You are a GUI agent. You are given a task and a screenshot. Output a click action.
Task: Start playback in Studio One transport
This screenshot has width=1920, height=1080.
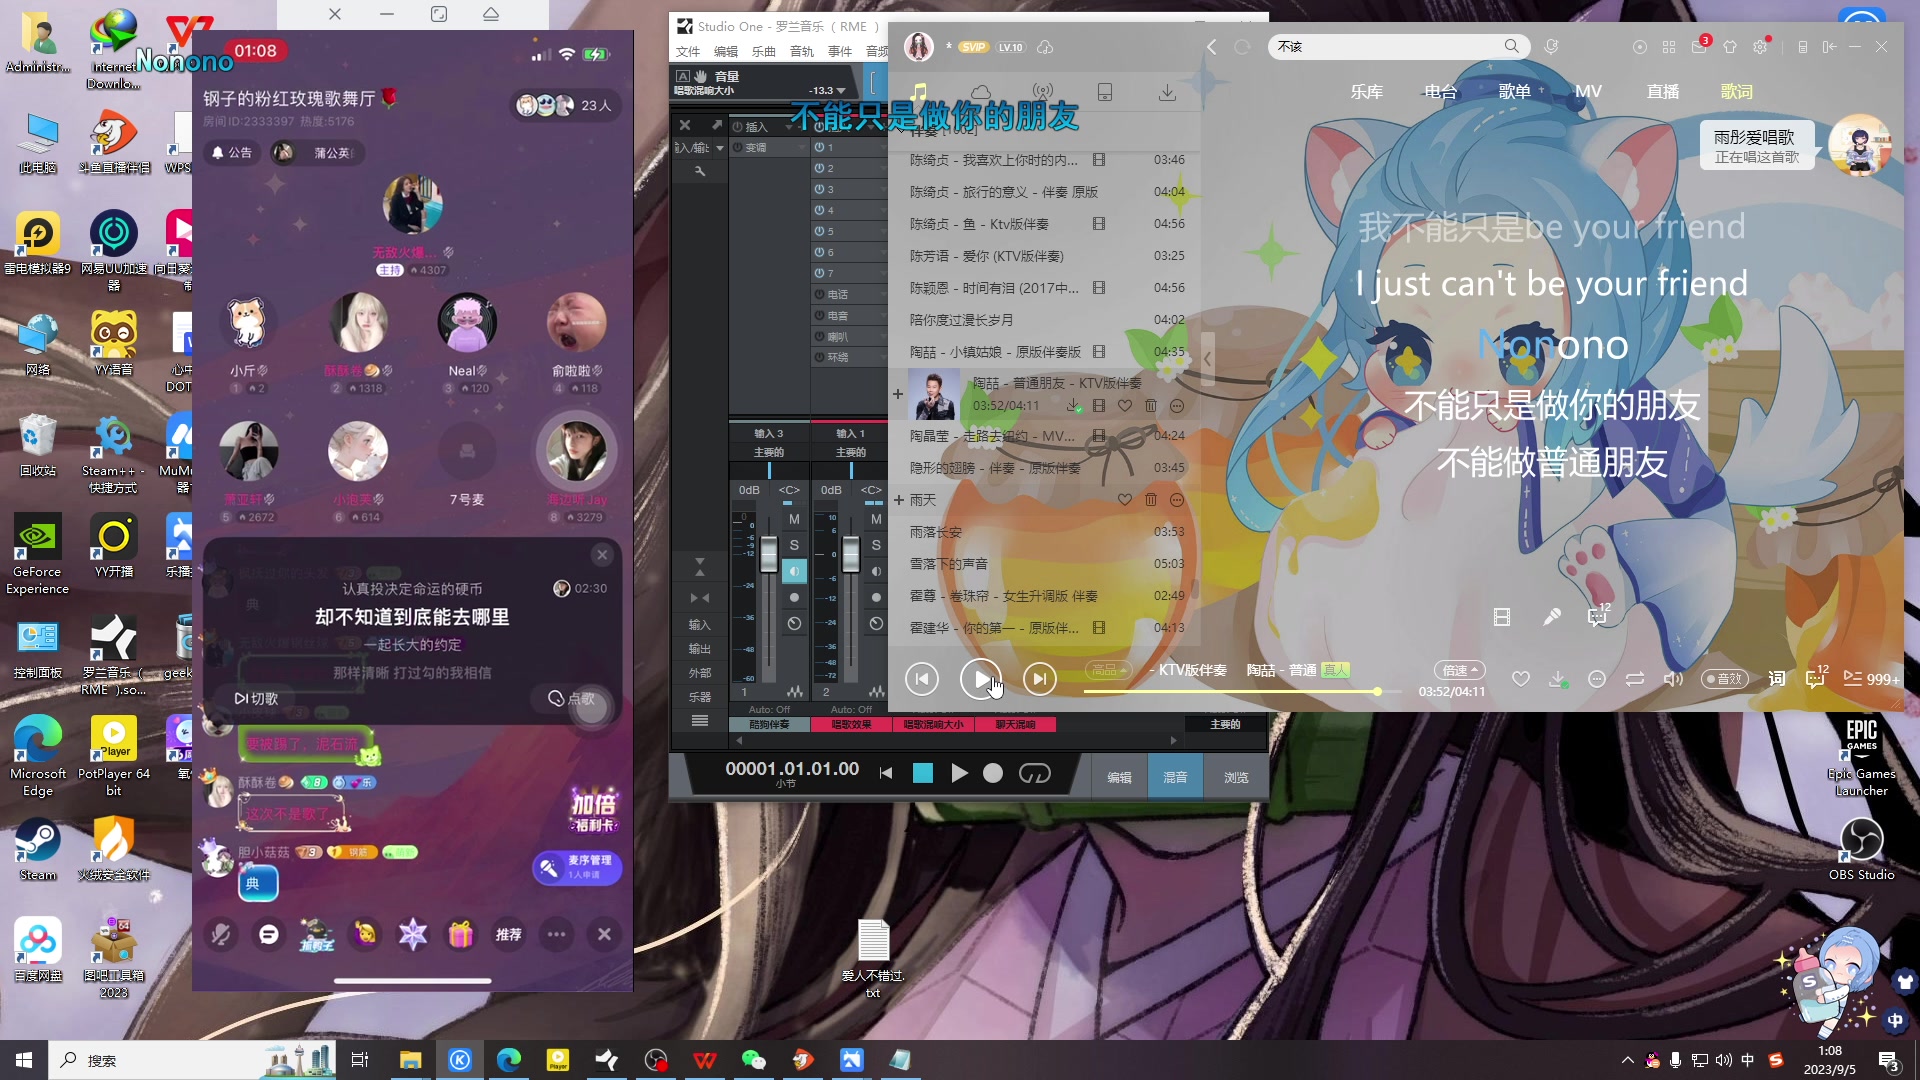pyautogui.click(x=959, y=773)
